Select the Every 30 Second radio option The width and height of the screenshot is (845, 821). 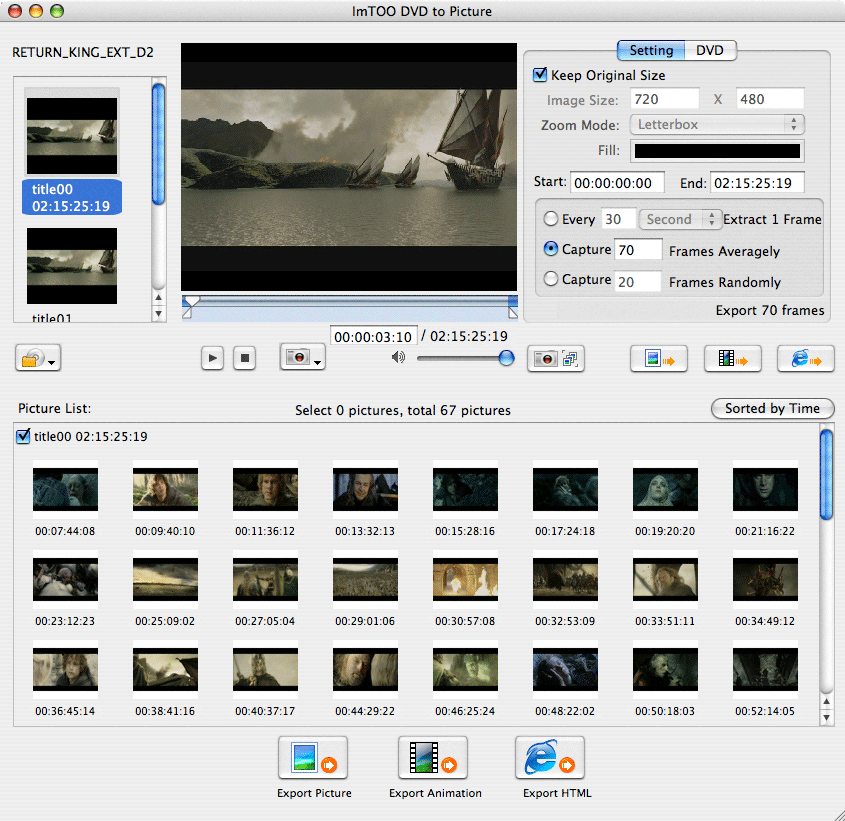click(x=551, y=219)
